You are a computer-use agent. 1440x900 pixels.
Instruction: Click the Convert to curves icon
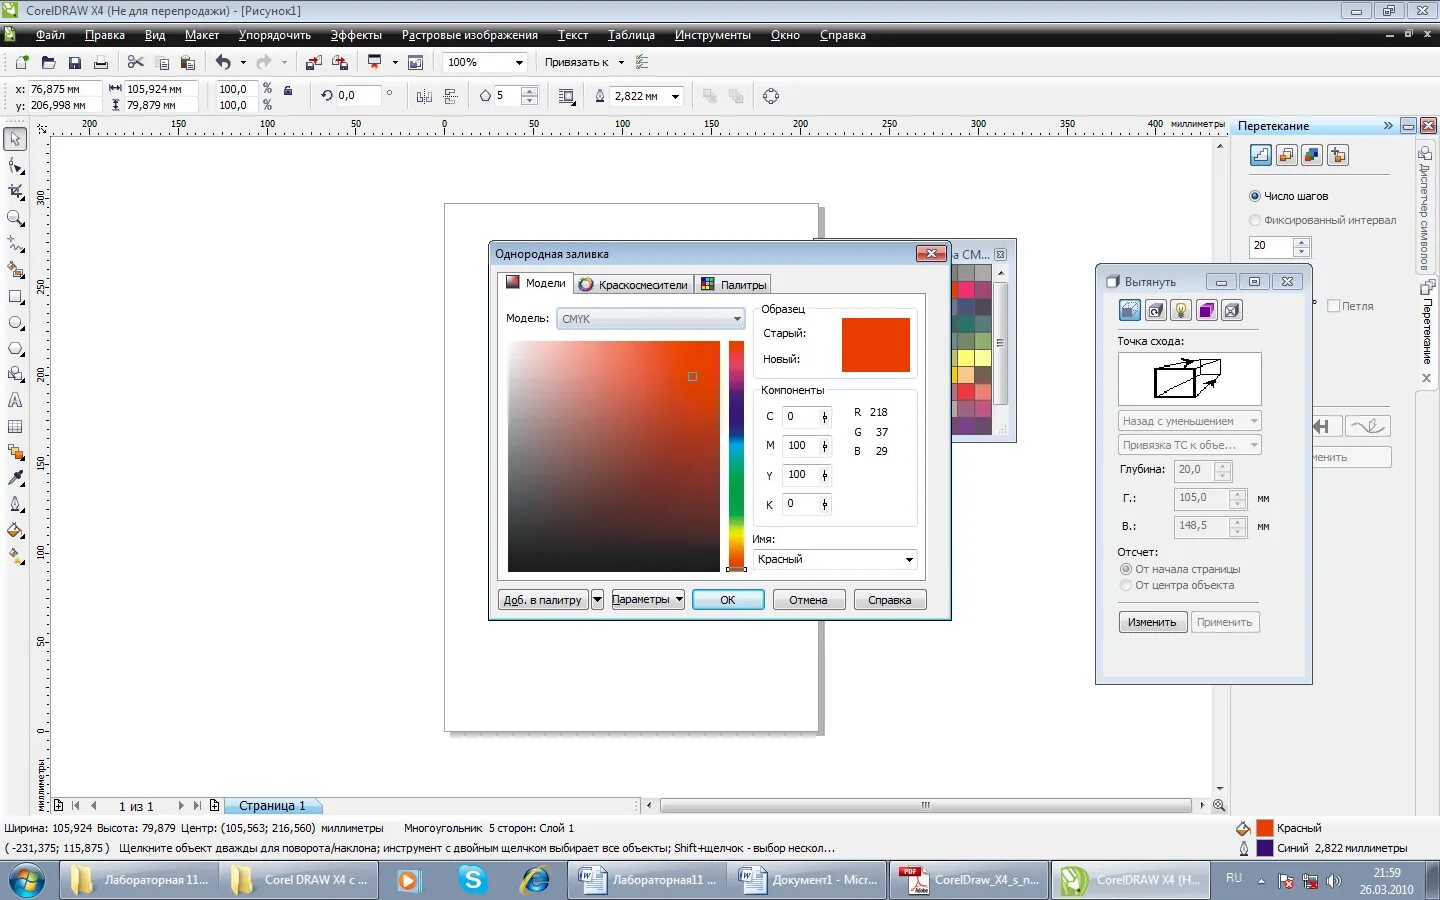click(x=771, y=96)
